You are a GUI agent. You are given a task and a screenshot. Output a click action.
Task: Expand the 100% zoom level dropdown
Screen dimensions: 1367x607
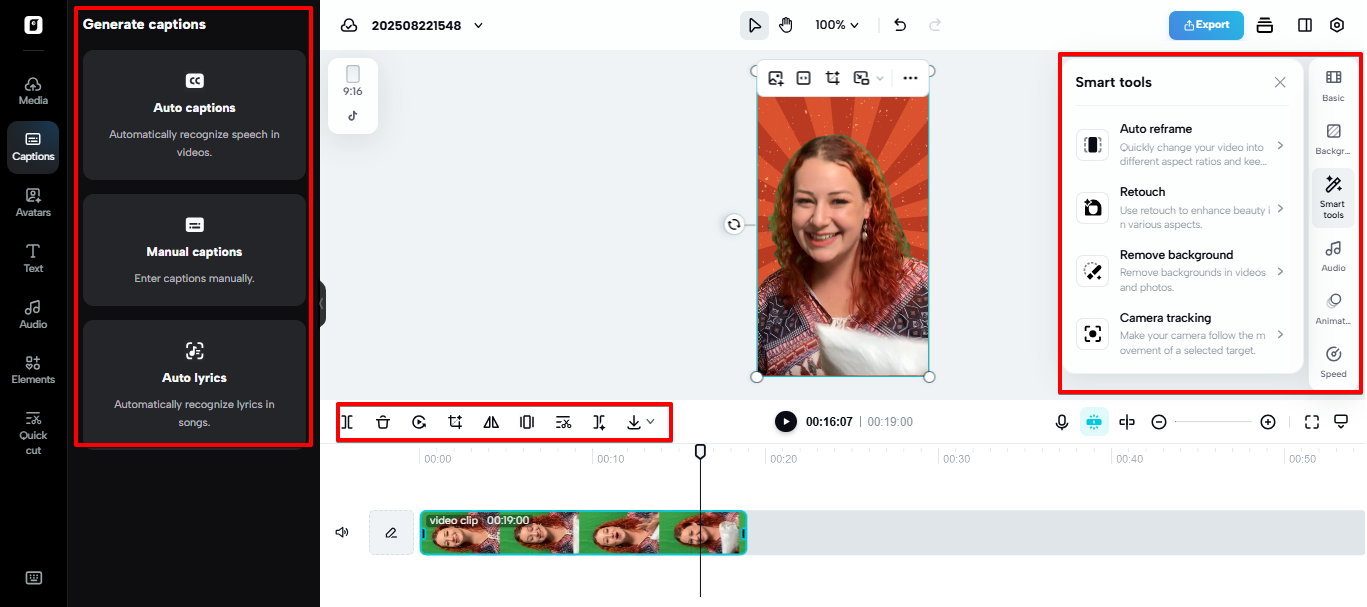[x=837, y=24]
